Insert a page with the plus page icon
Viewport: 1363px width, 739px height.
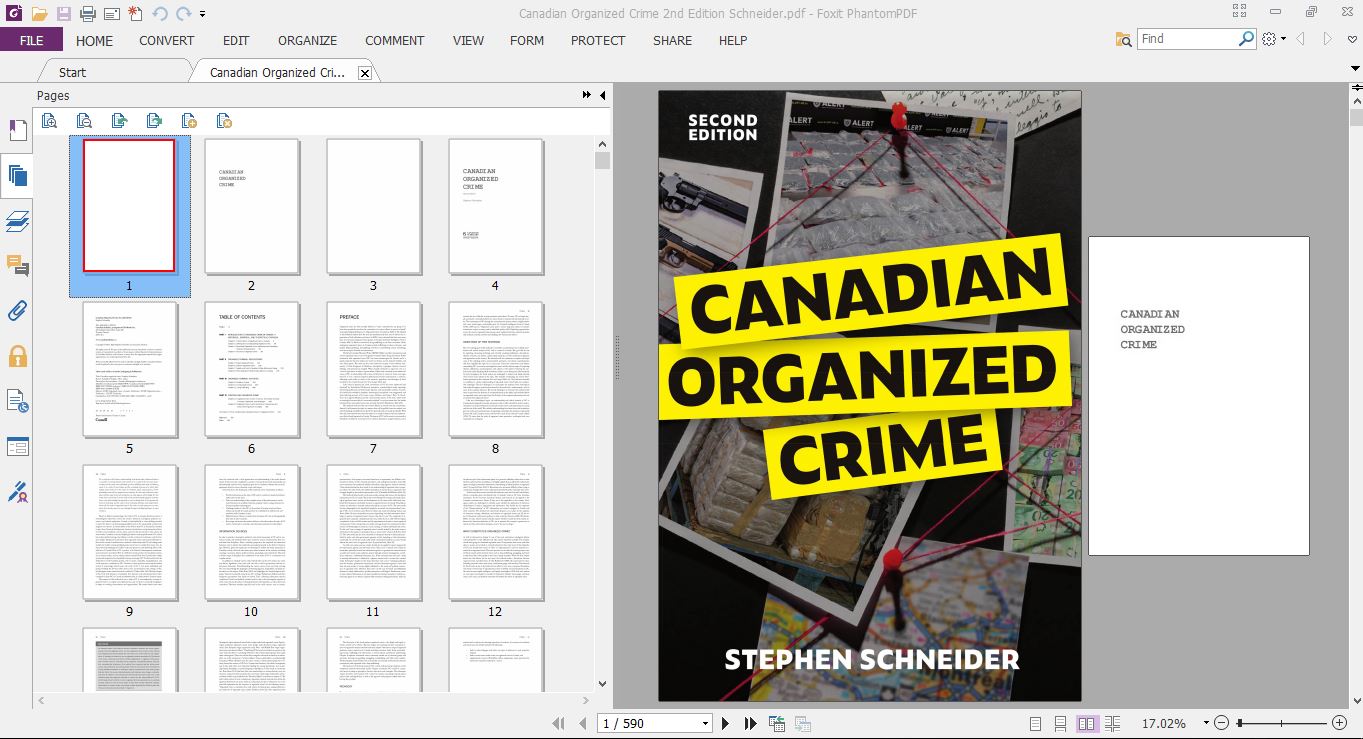[x=189, y=121]
